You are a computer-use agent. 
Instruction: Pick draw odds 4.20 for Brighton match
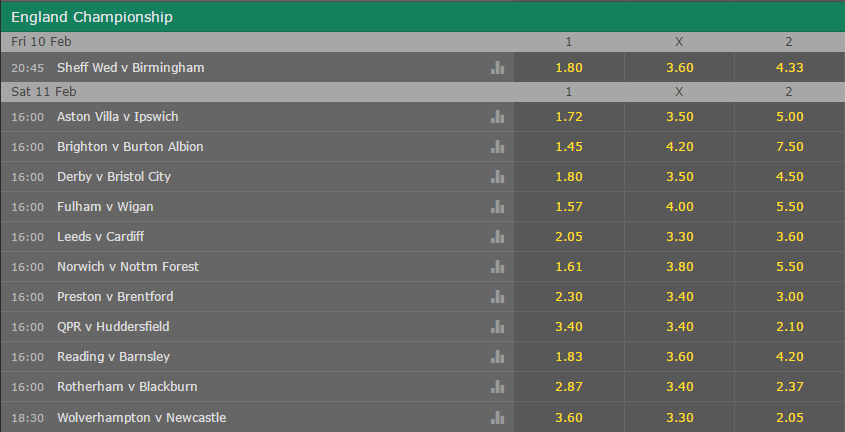(679, 147)
